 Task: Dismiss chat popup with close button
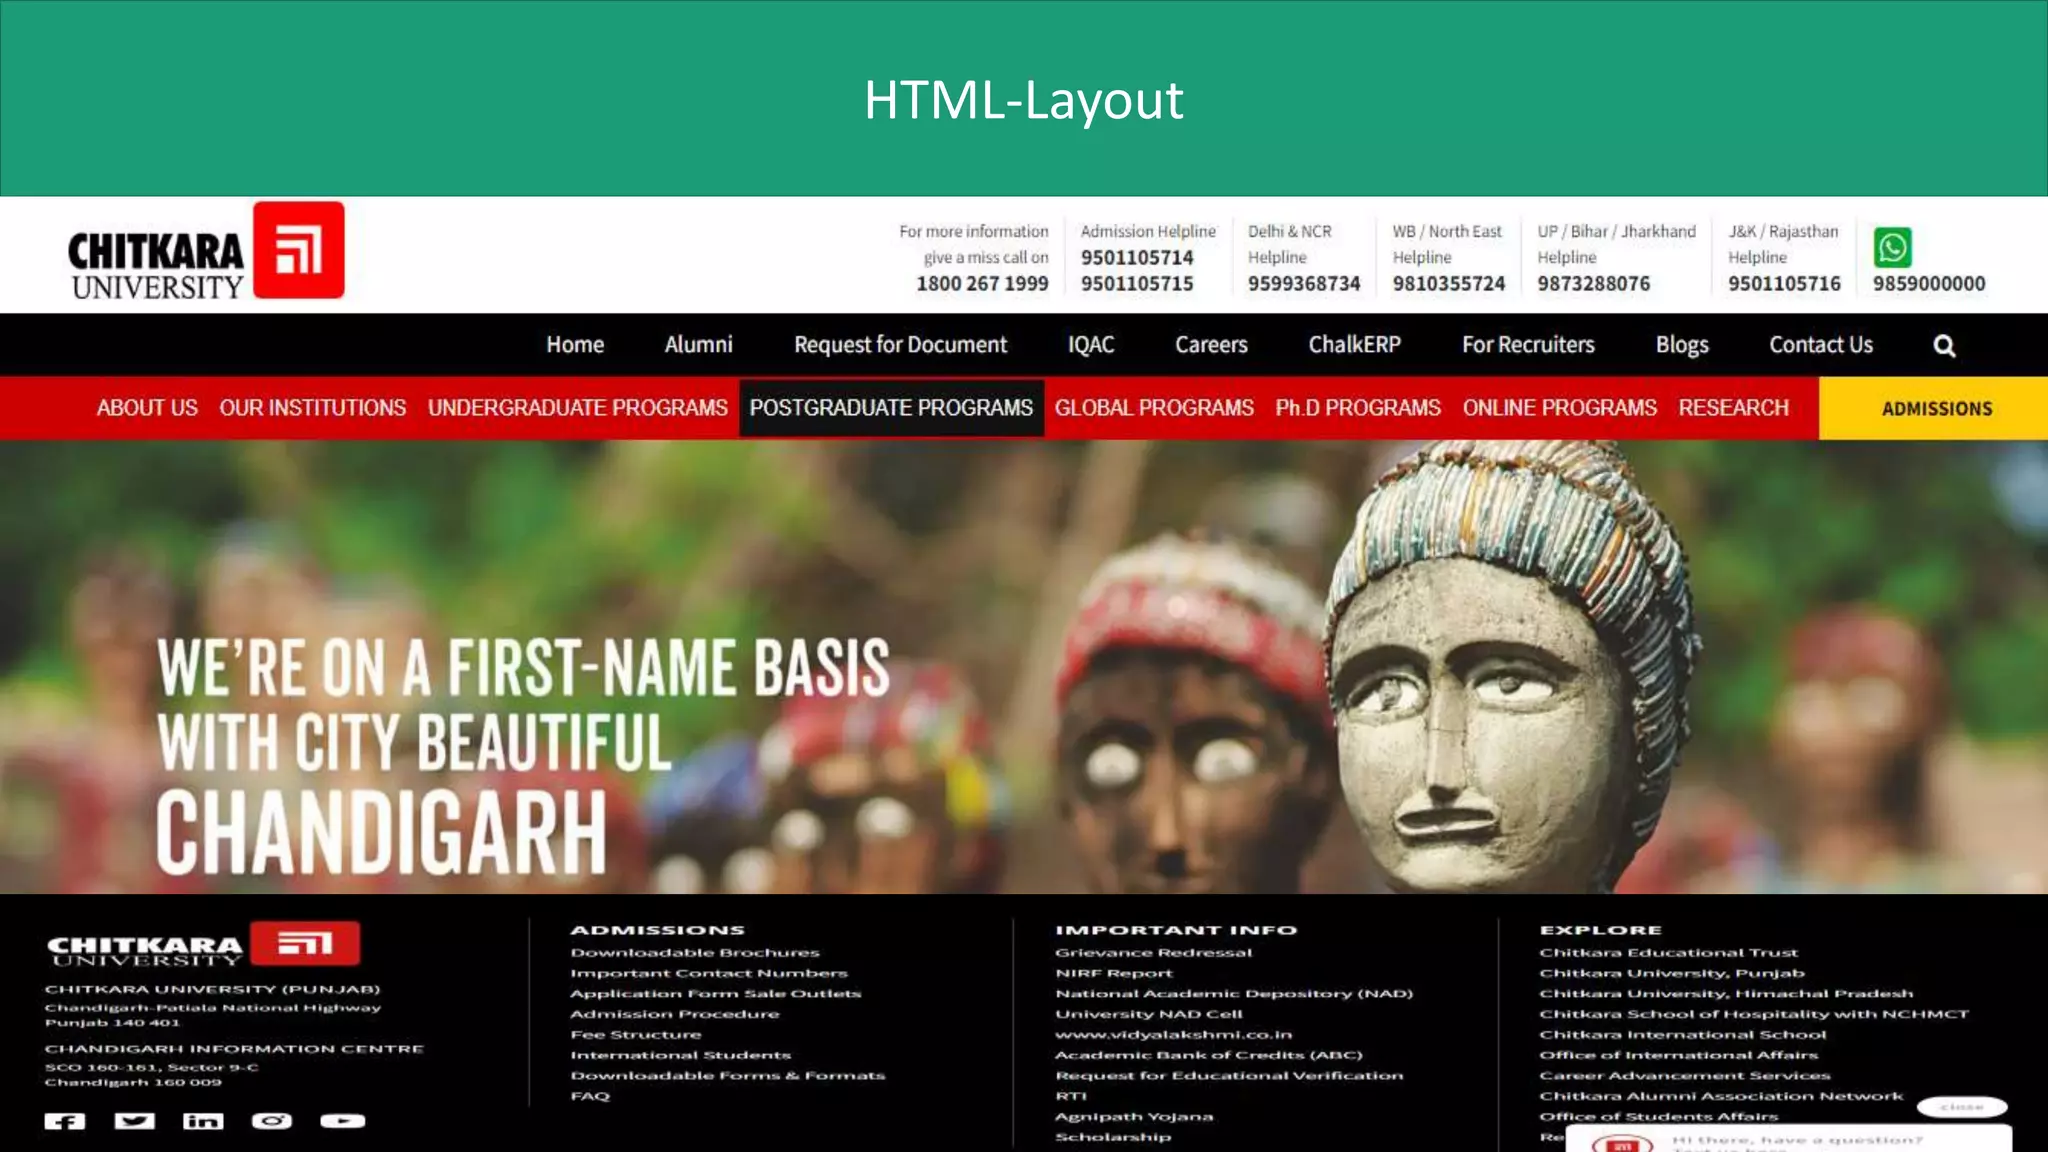(x=1961, y=1107)
